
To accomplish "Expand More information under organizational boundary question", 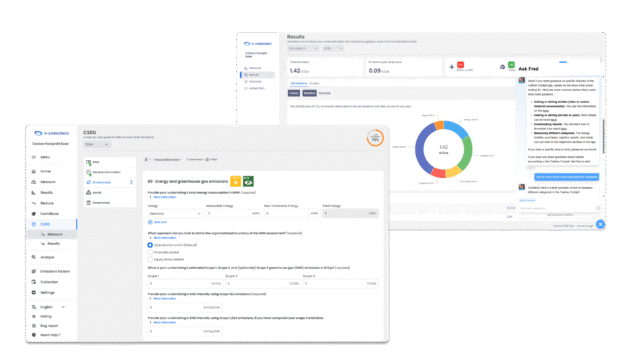I will [x=163, y=238].
